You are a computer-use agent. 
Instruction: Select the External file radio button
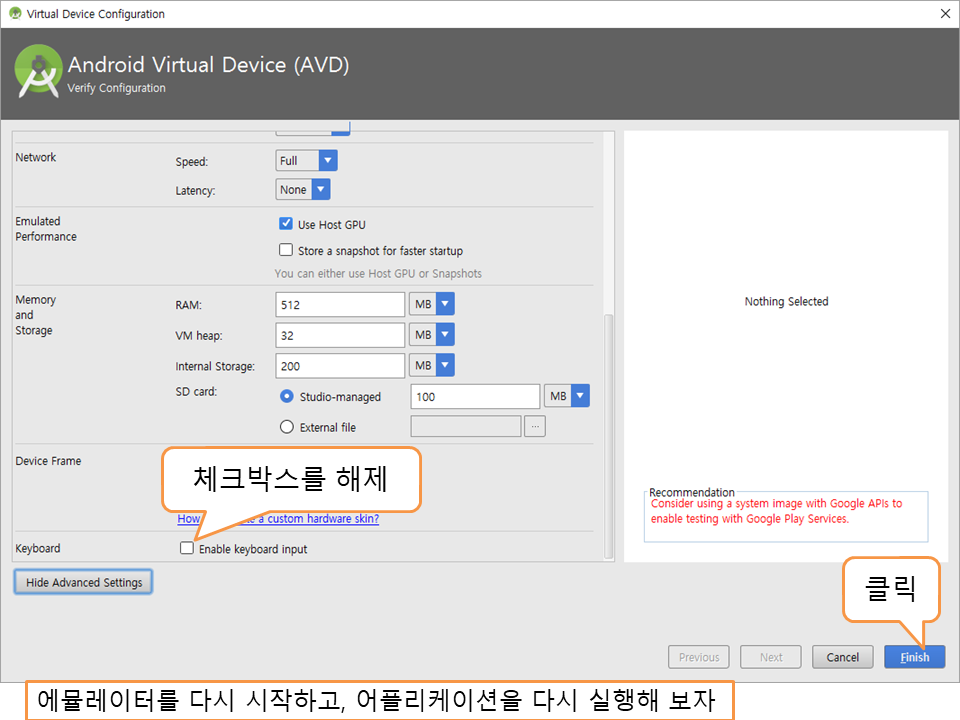pos(287,427)
